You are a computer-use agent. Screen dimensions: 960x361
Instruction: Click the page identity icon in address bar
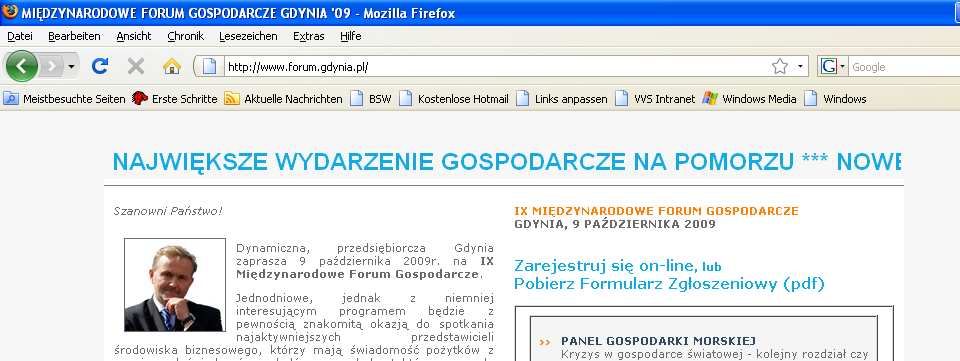point(209,66)
